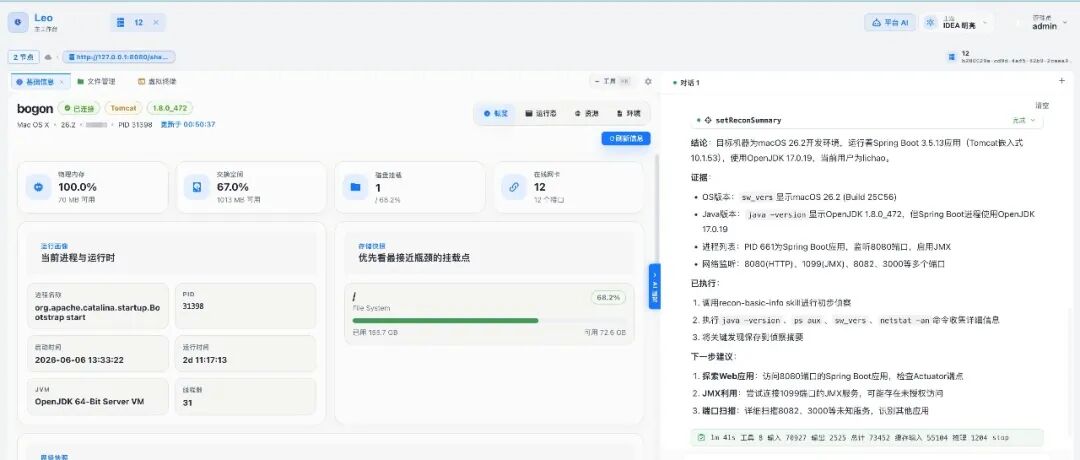
Task: Select the 对话 1 conversation tab
Action: [x=687, y=83]
